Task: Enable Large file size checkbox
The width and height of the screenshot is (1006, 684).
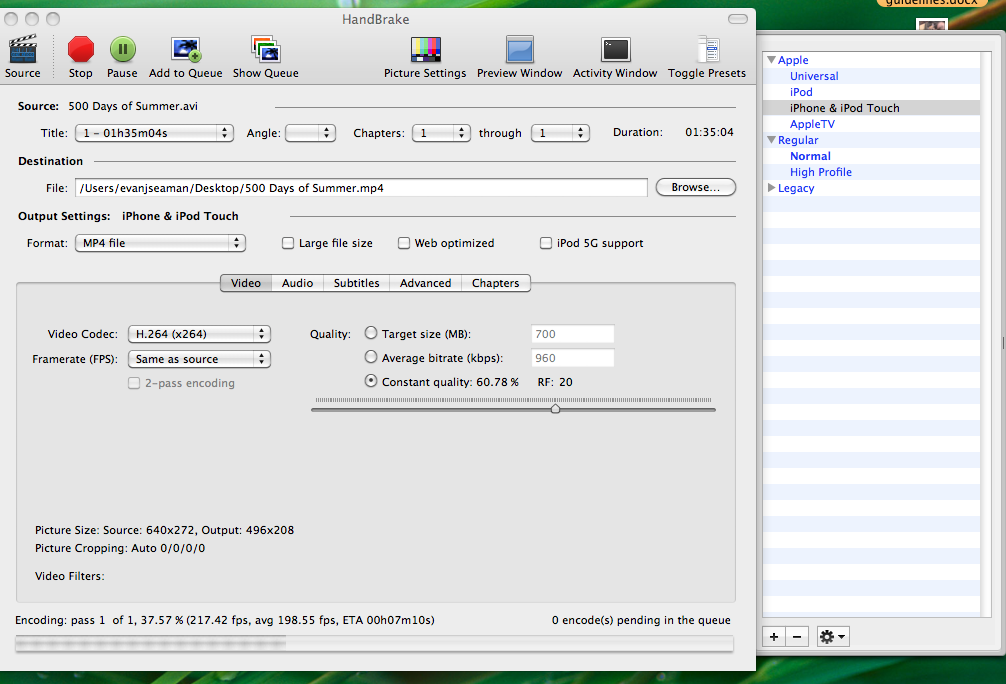Action: coord(288,243)
